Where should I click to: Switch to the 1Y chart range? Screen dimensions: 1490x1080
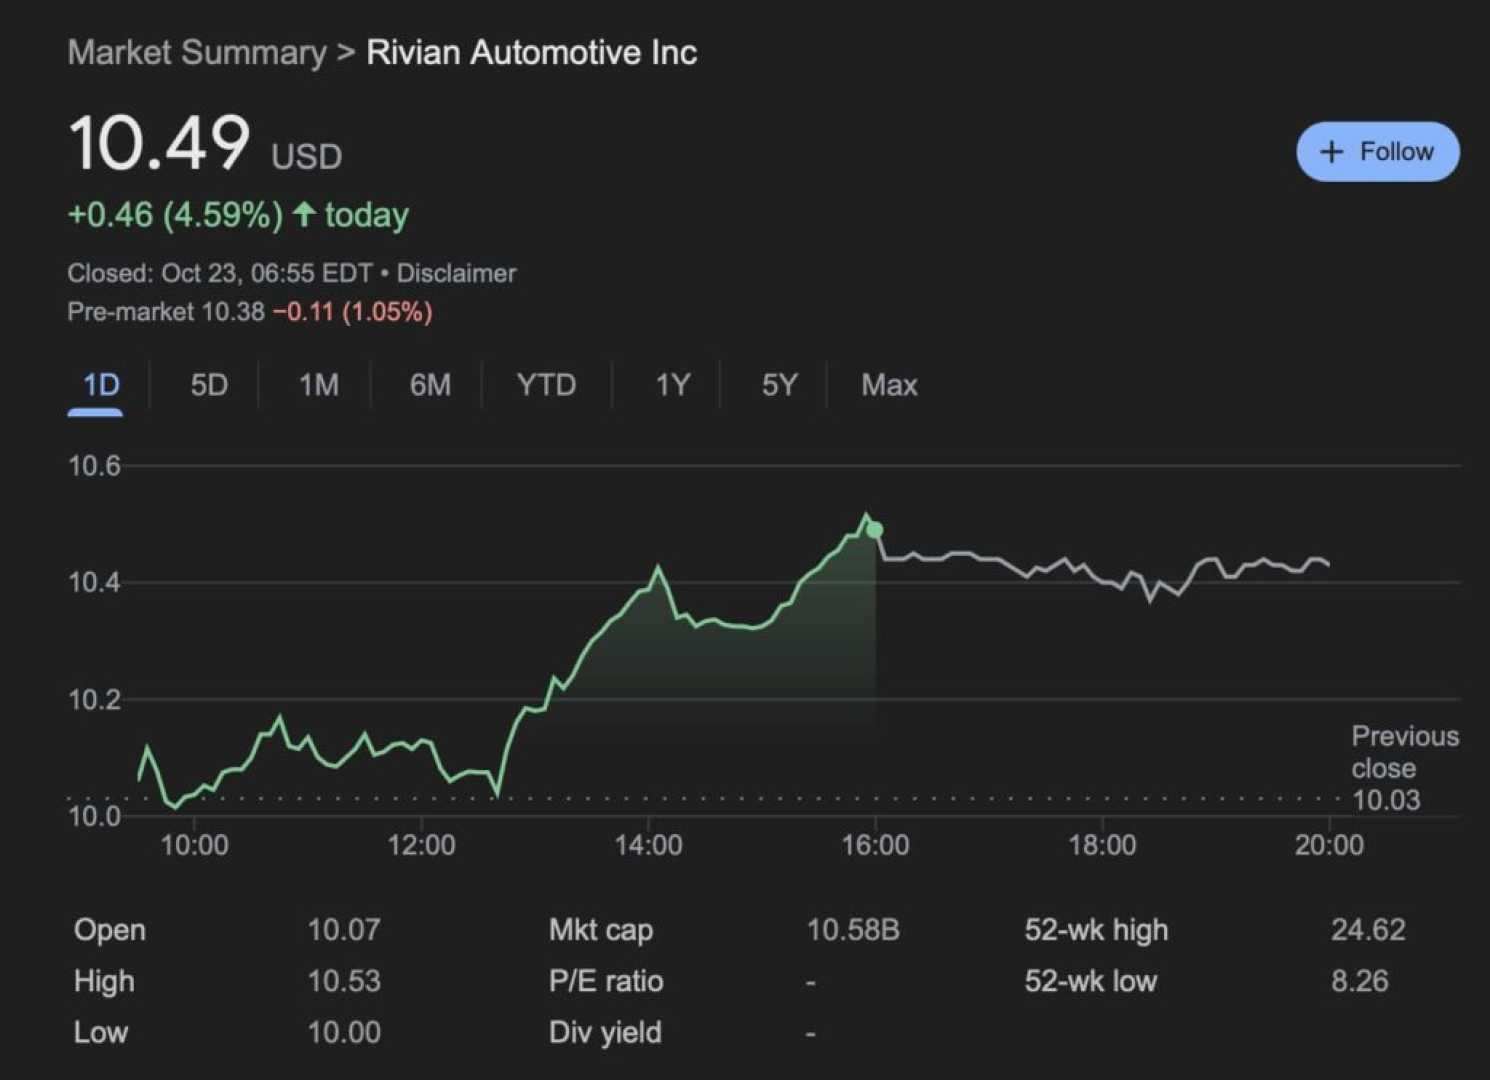pyautogui.click(x=672, y=385)
